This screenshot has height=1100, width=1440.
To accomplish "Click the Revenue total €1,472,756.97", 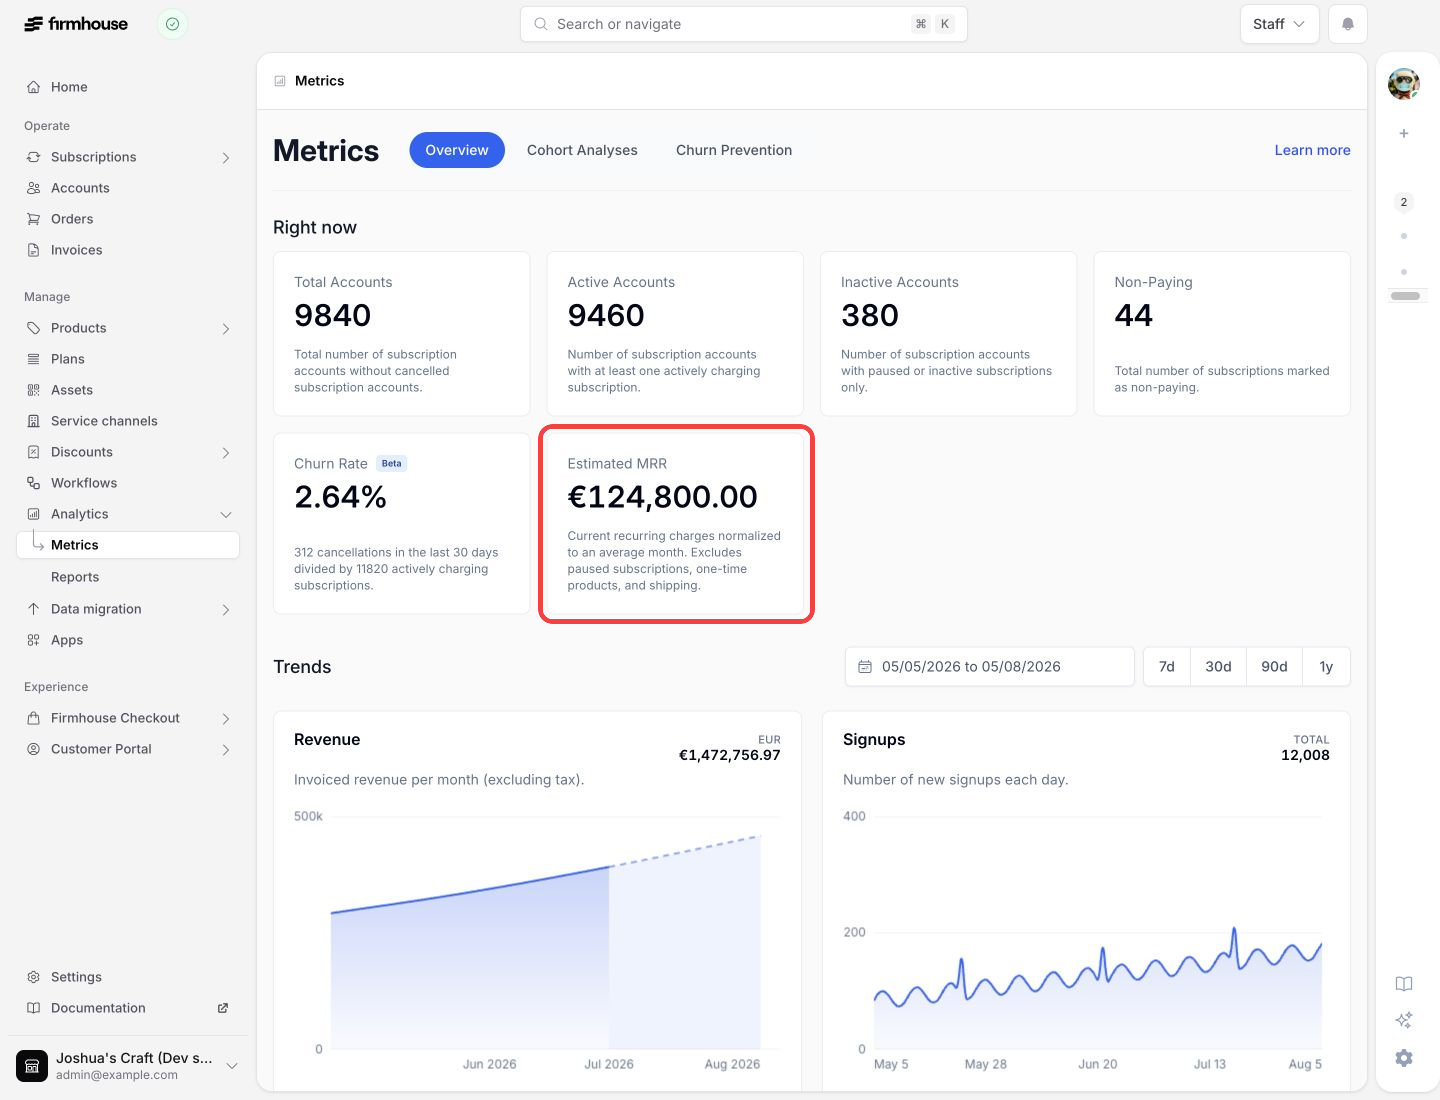I will (730, 755).
